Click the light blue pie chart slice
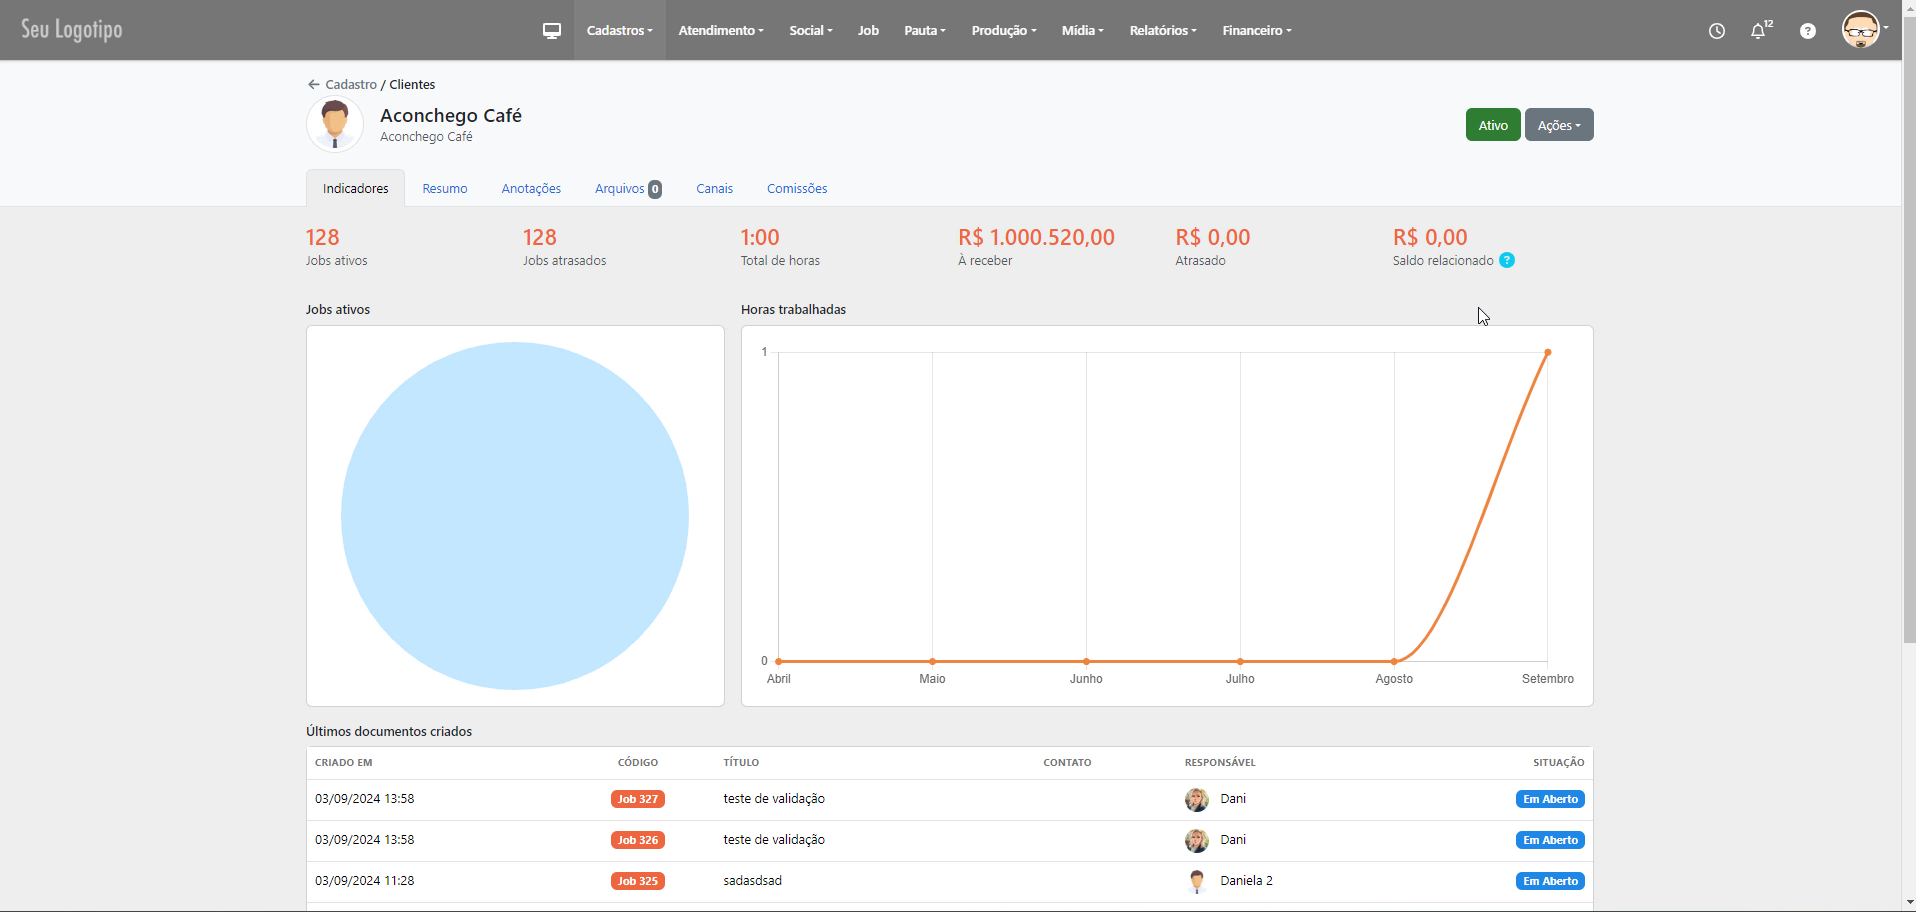 [514, 516]
